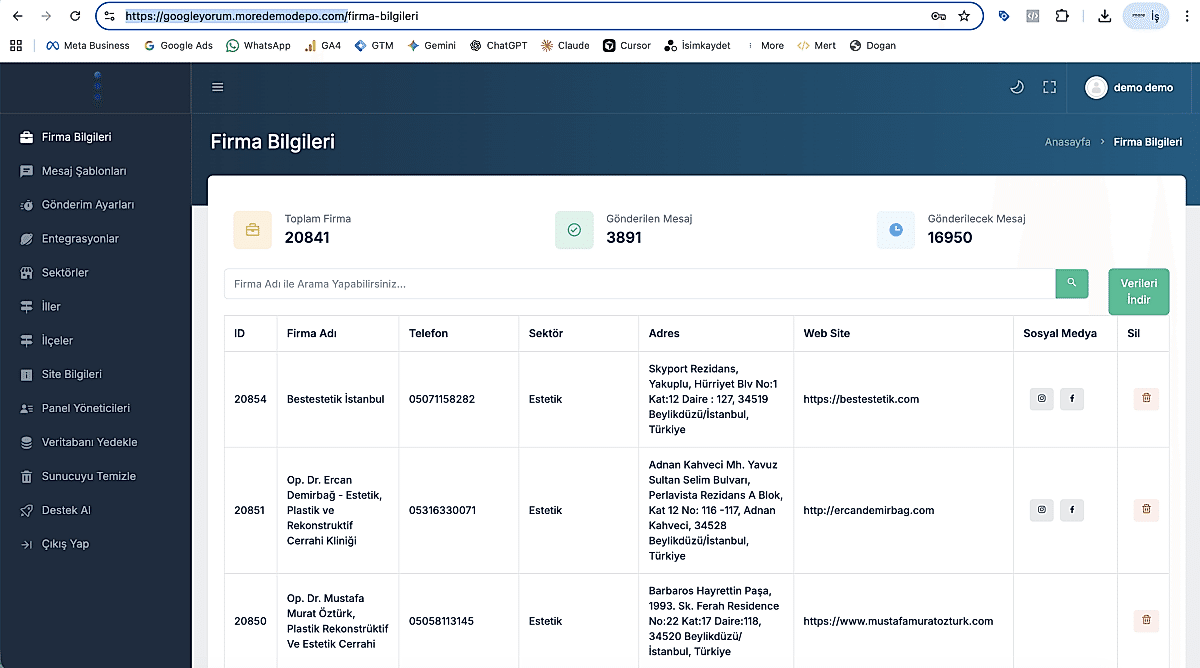Open Instagram icon for Op. Dr. Ercan Demirbağ
The height and width of the screenshot is (668, 1200).
tap(1042, 510)
